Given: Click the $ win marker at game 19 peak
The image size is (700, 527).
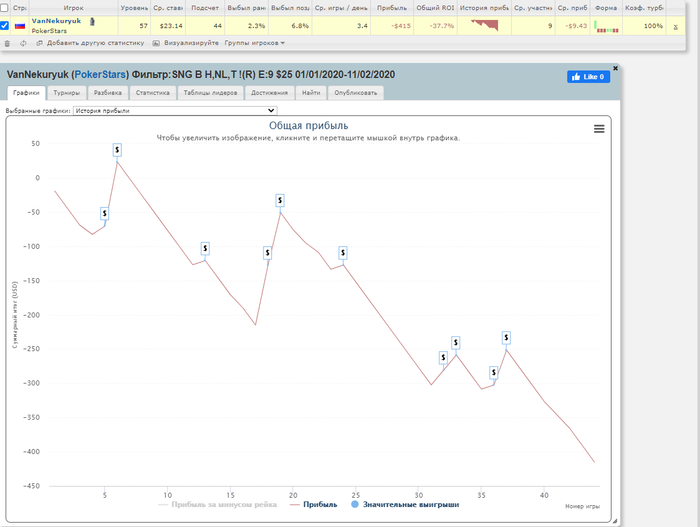Looking at the screenshot, I should point(280,201).
